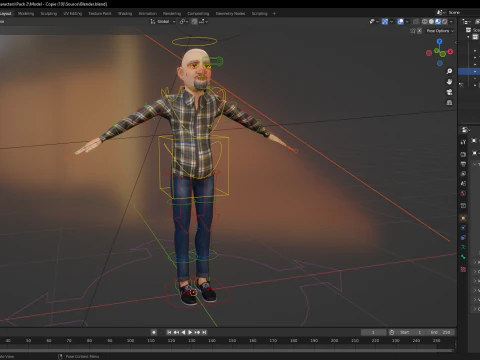This screenshot has height=360, width=480.
Task: Jump to previous keyframe
Action: pyautogui.click(x=176, y=332)
